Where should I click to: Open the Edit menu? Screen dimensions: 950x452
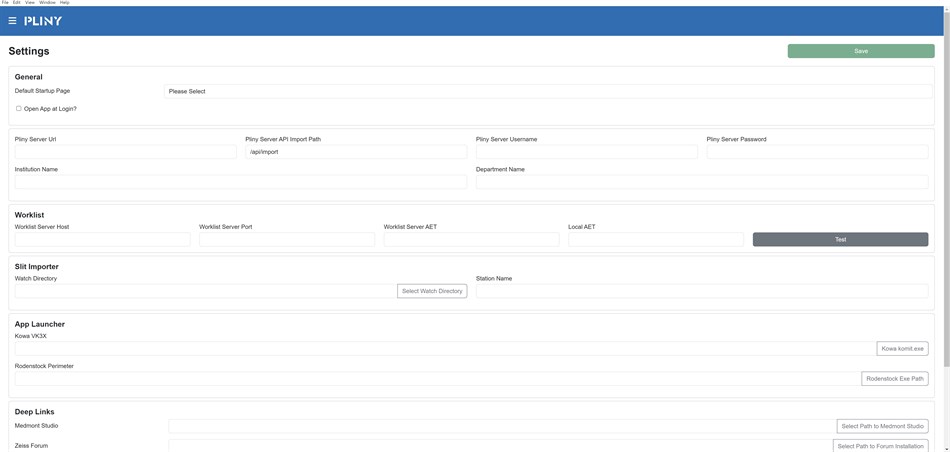(17, 2)
